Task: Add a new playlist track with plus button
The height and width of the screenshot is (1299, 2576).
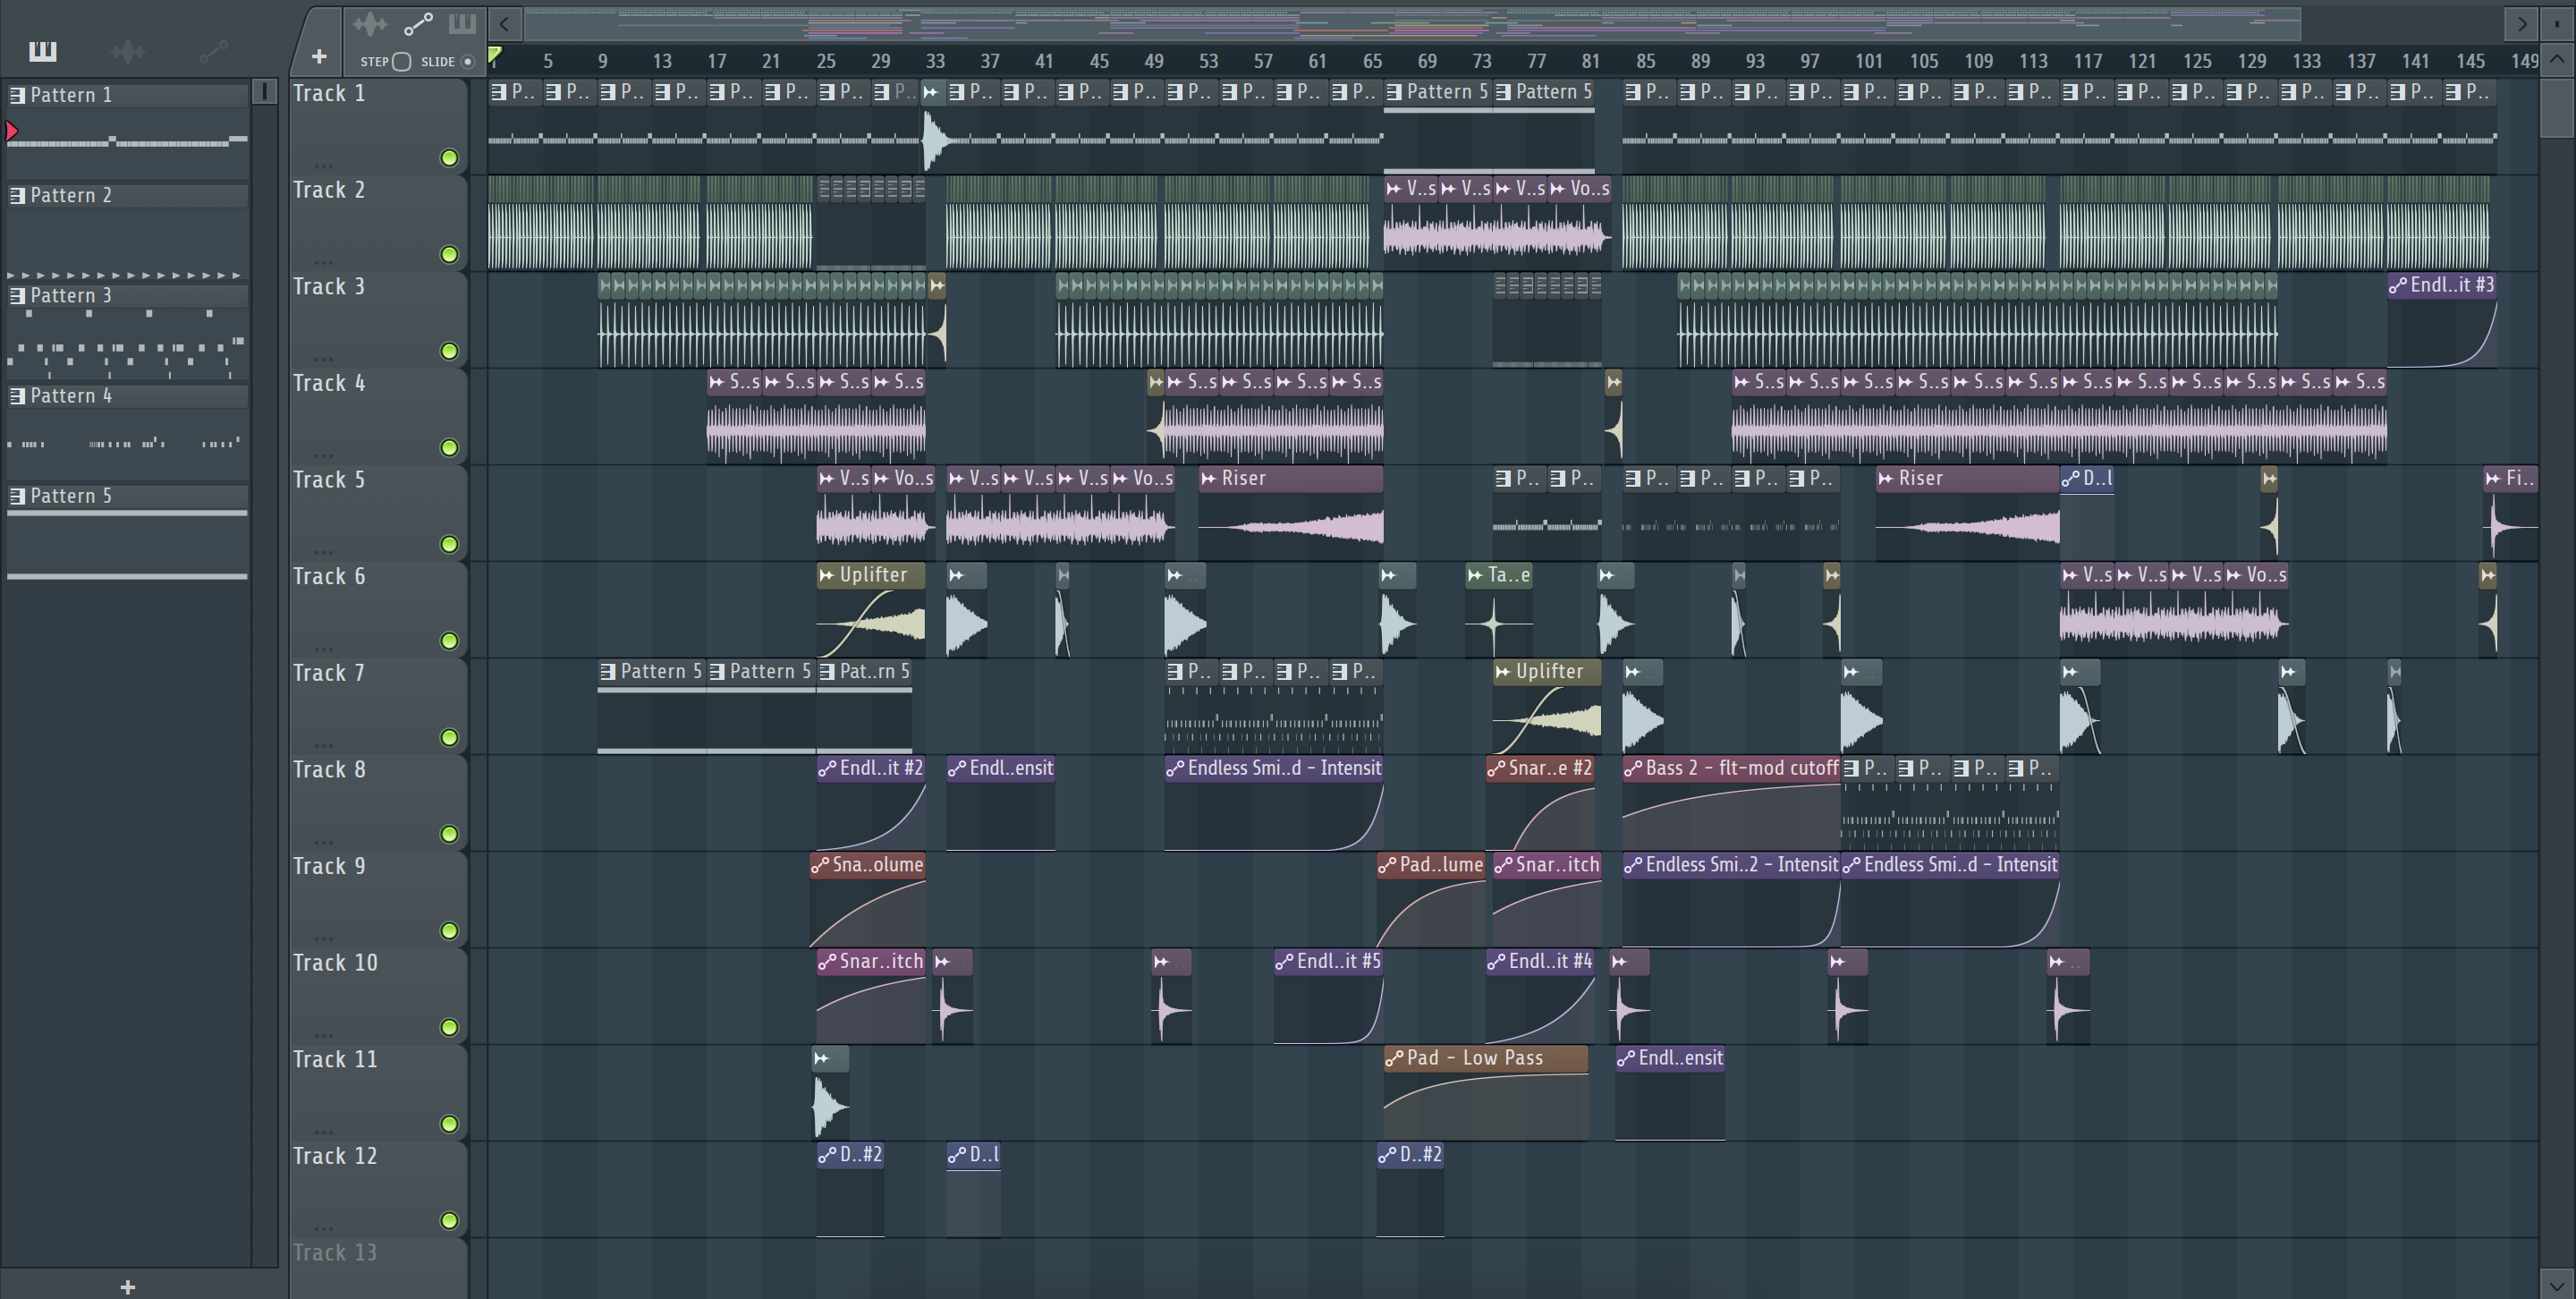Action: coord(319,57)
